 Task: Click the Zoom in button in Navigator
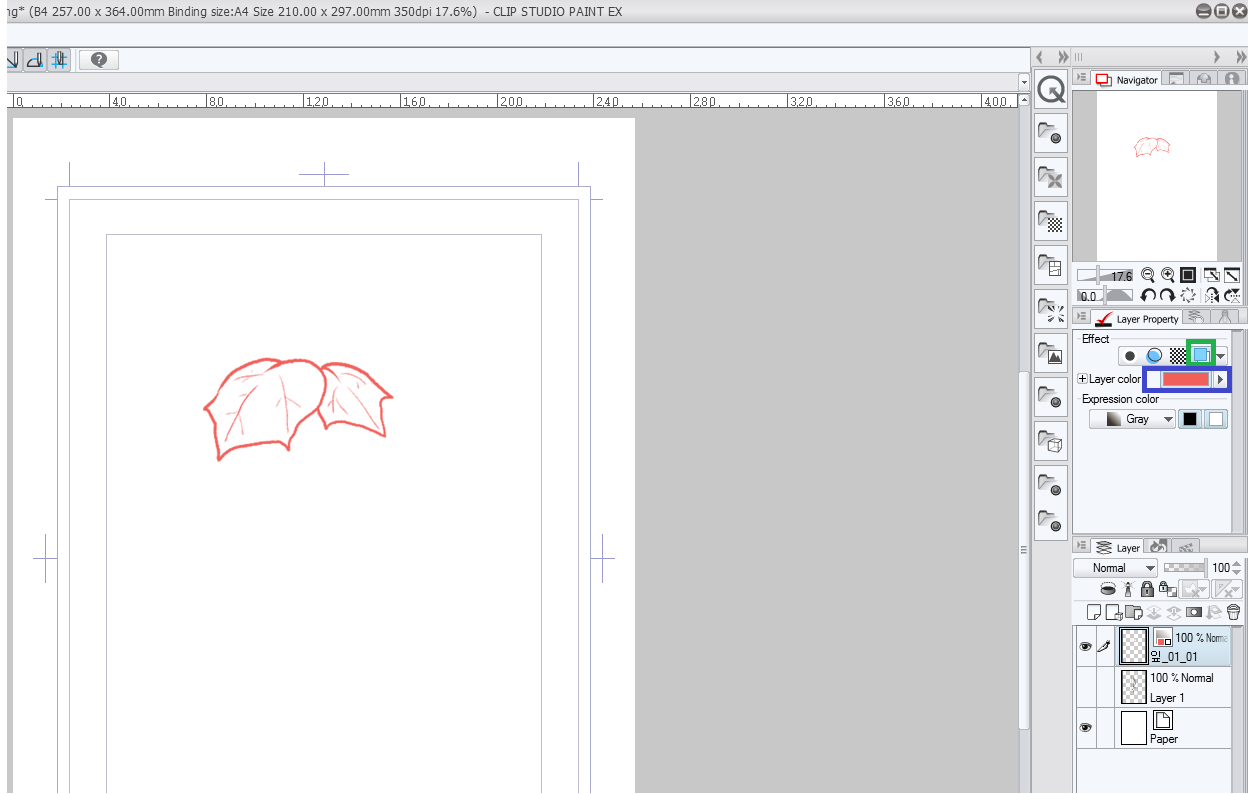click(x=1167, y=275)
